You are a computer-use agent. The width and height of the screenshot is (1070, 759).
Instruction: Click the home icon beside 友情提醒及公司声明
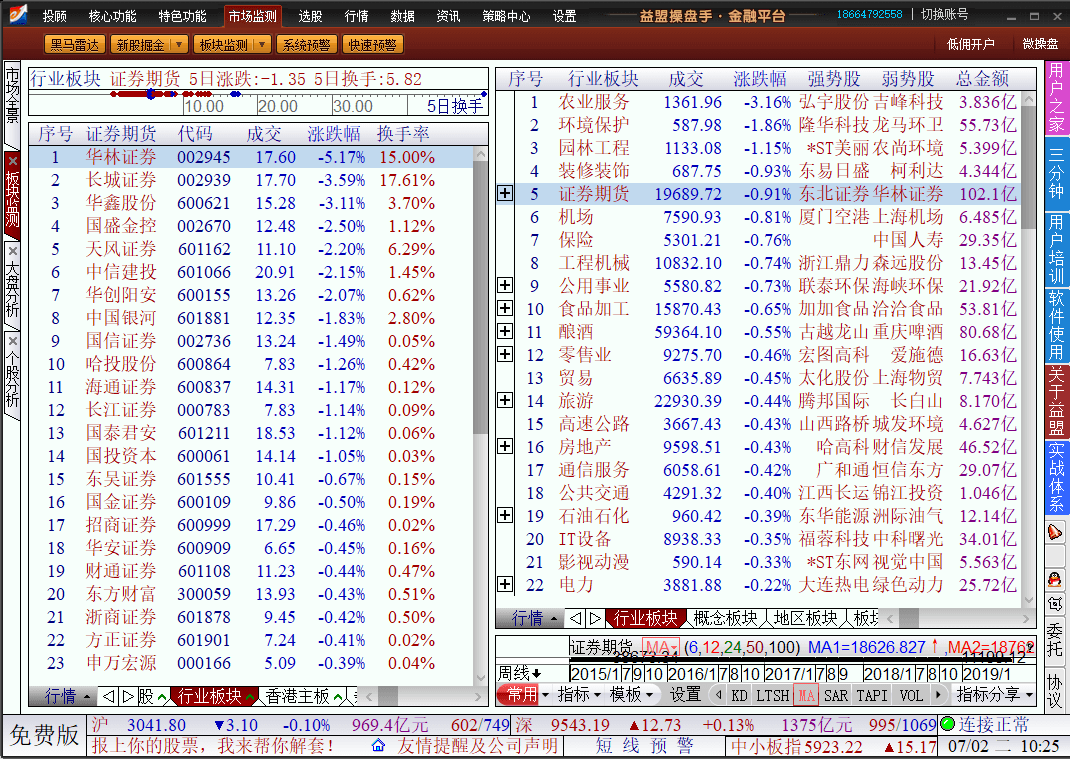click(378, 745)
